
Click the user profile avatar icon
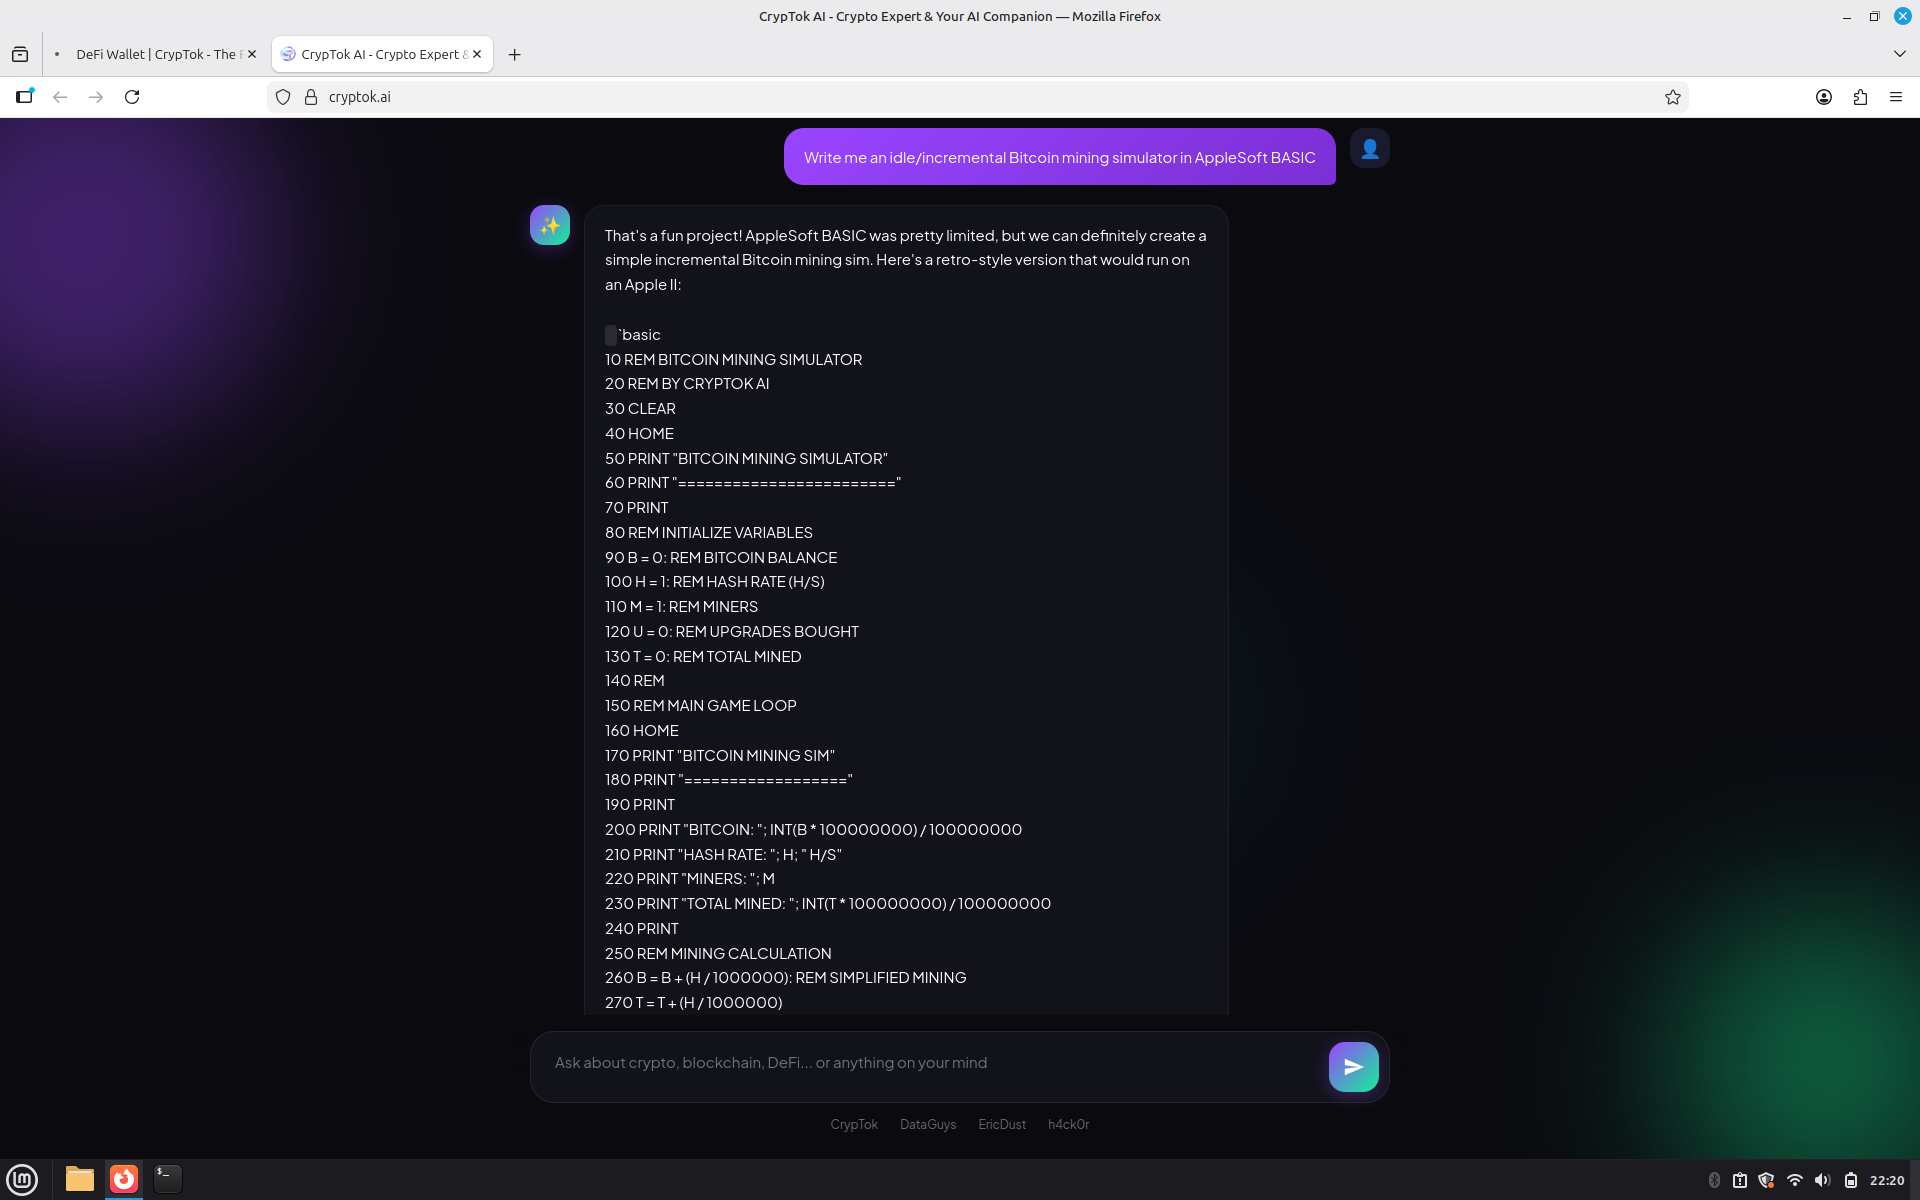coord(1369,149)
